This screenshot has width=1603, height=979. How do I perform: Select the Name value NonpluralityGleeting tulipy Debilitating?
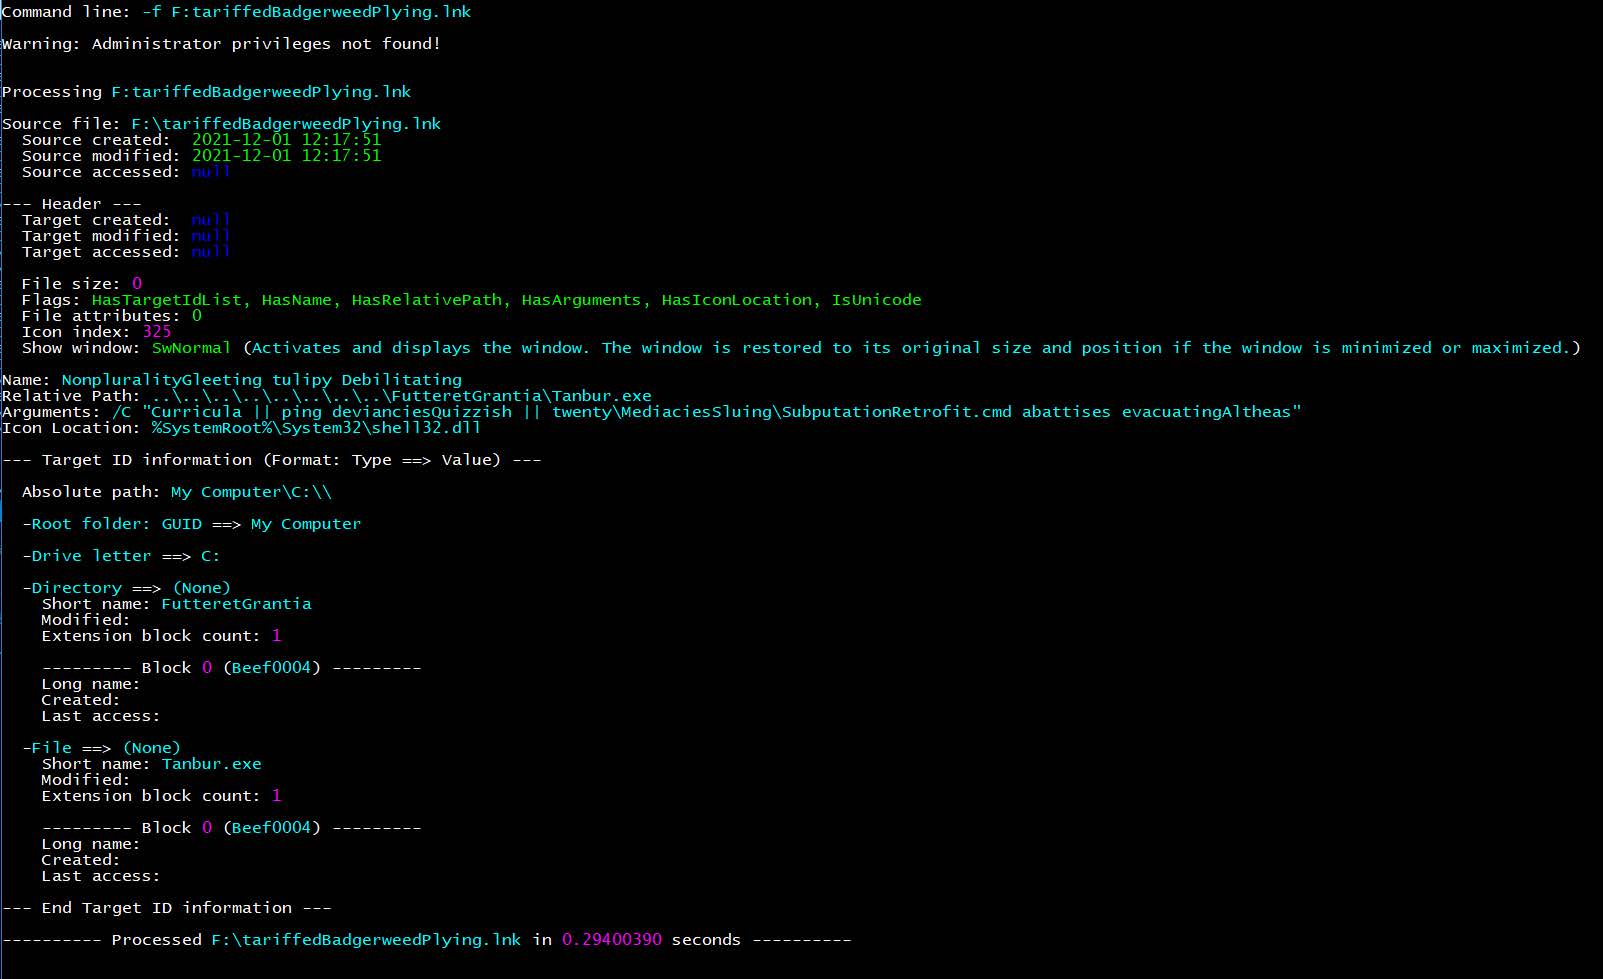click(260, 379)
